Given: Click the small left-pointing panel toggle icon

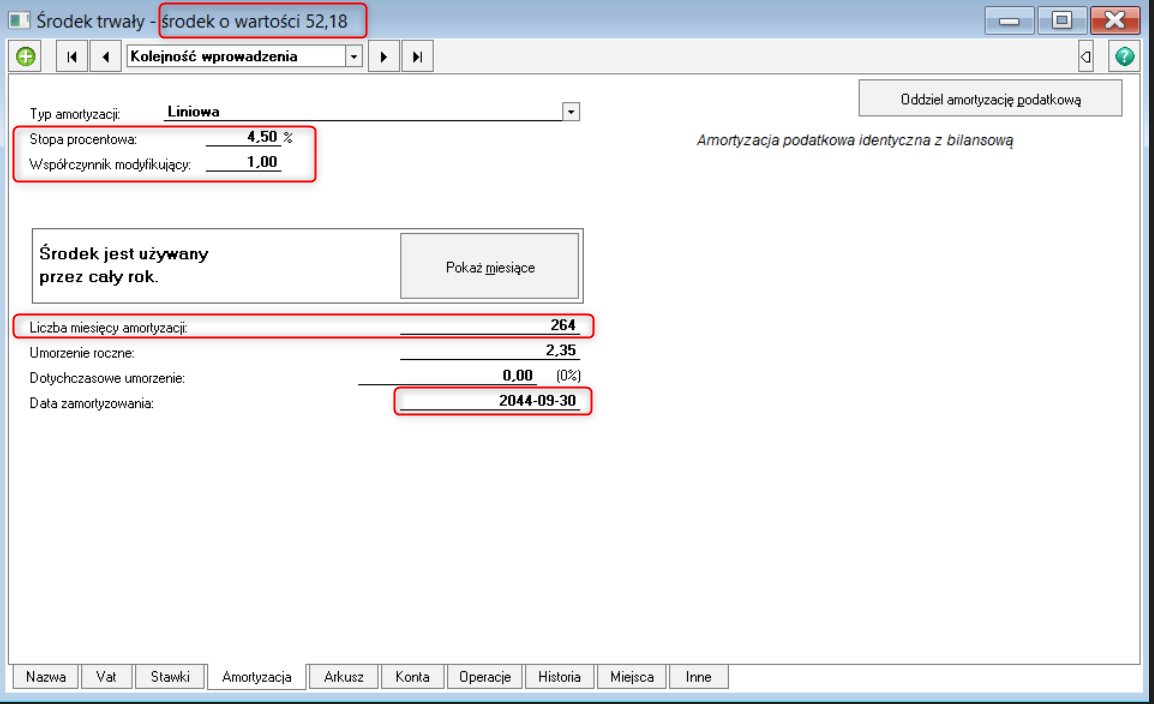Looking at the screenshot, I should [1086, 57].
